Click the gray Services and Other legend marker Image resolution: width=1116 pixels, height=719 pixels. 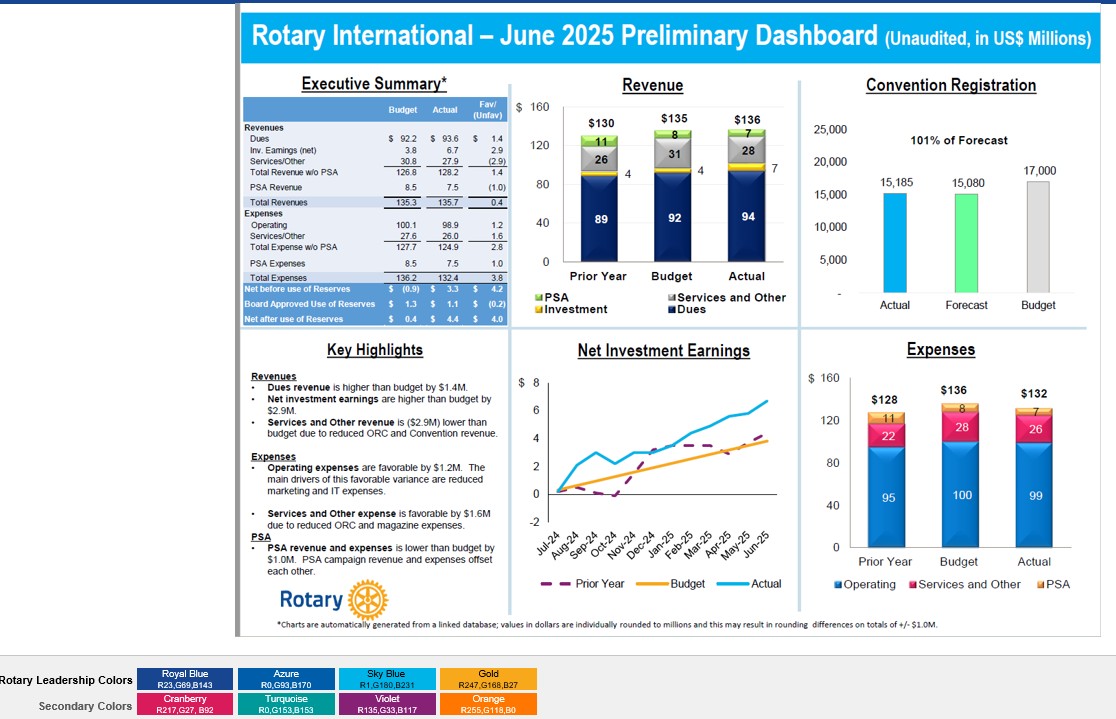(x=672, y=298)
